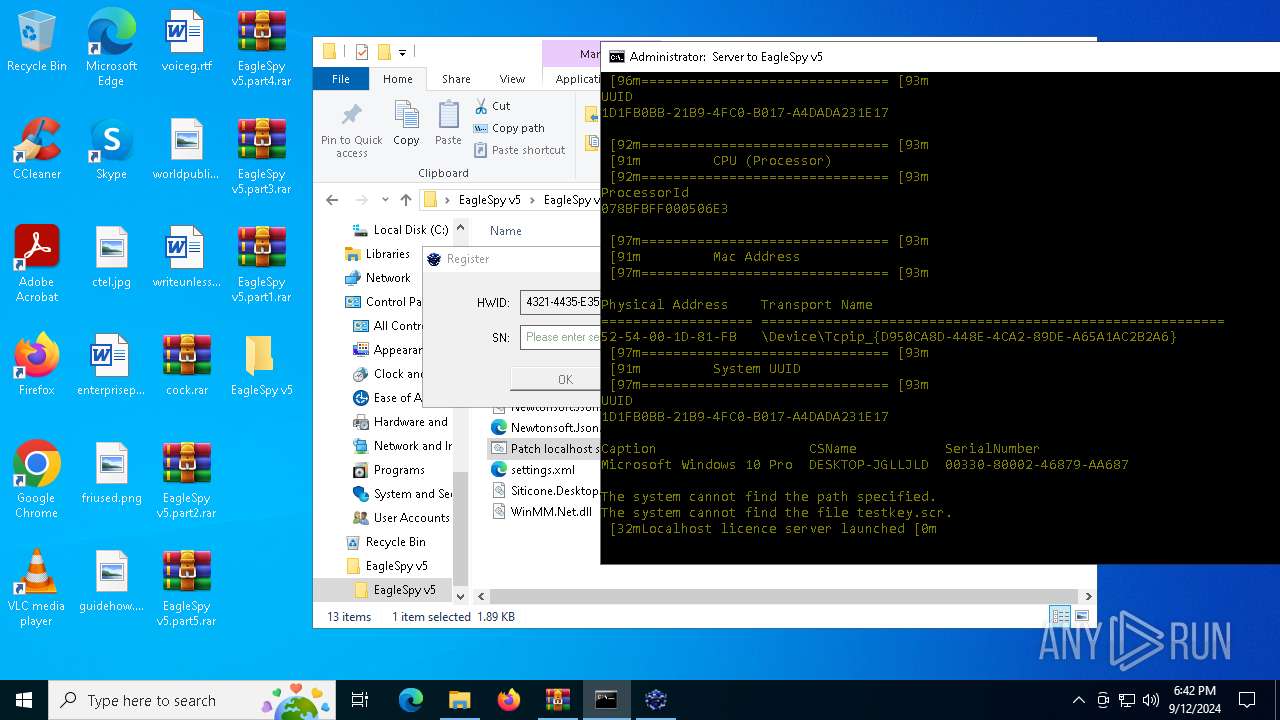
Task: Switch to the View ribbon tab
Action: (x=512, y=79)
